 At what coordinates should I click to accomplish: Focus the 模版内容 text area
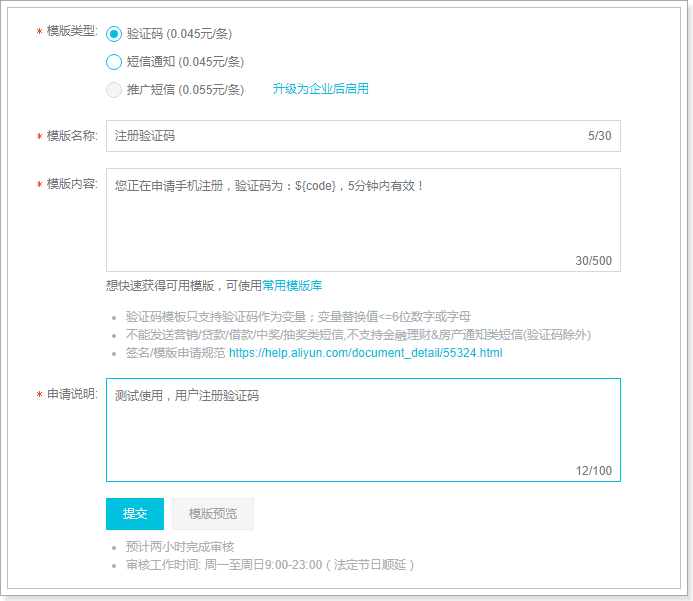363,220
